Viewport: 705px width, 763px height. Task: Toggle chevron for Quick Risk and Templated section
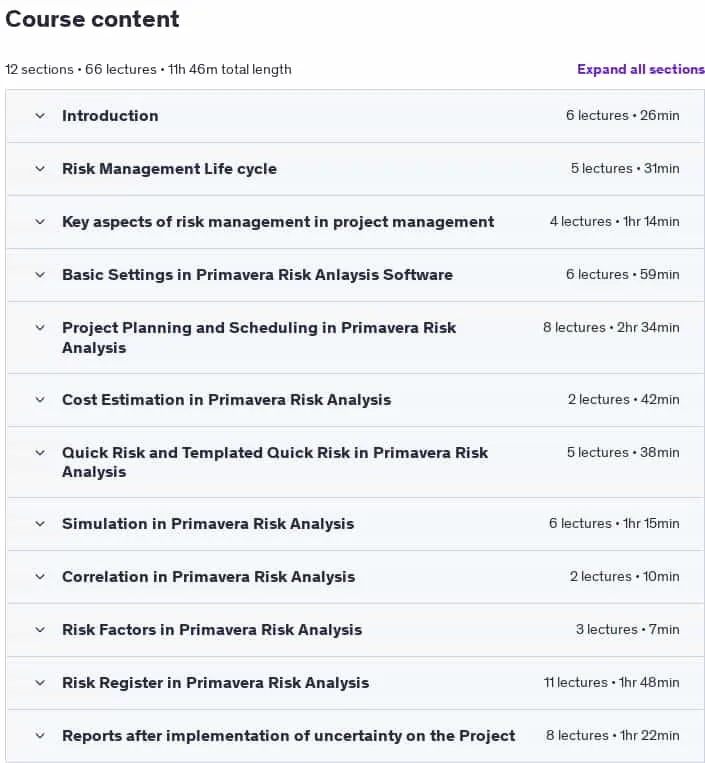40,453
